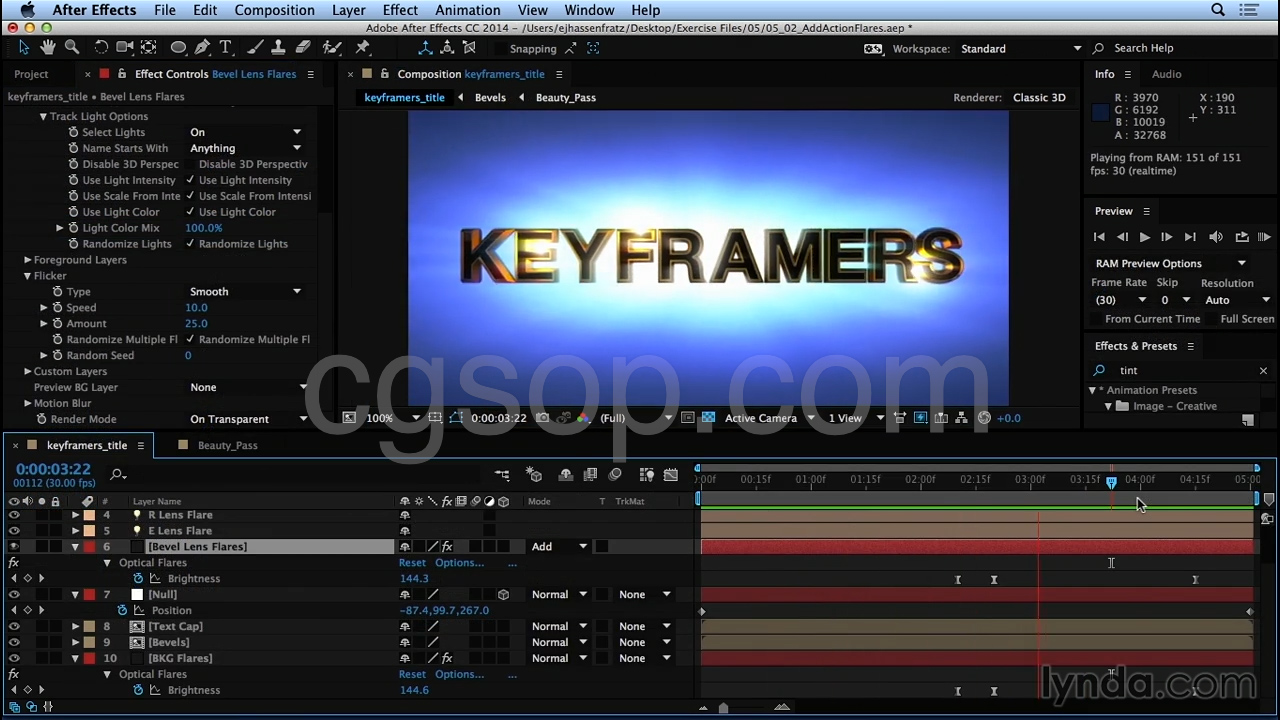Toggle the Use Light Color checkbox
This screenshot has height=720, width=1280.
pyautogui.click(x=190, y=212)
